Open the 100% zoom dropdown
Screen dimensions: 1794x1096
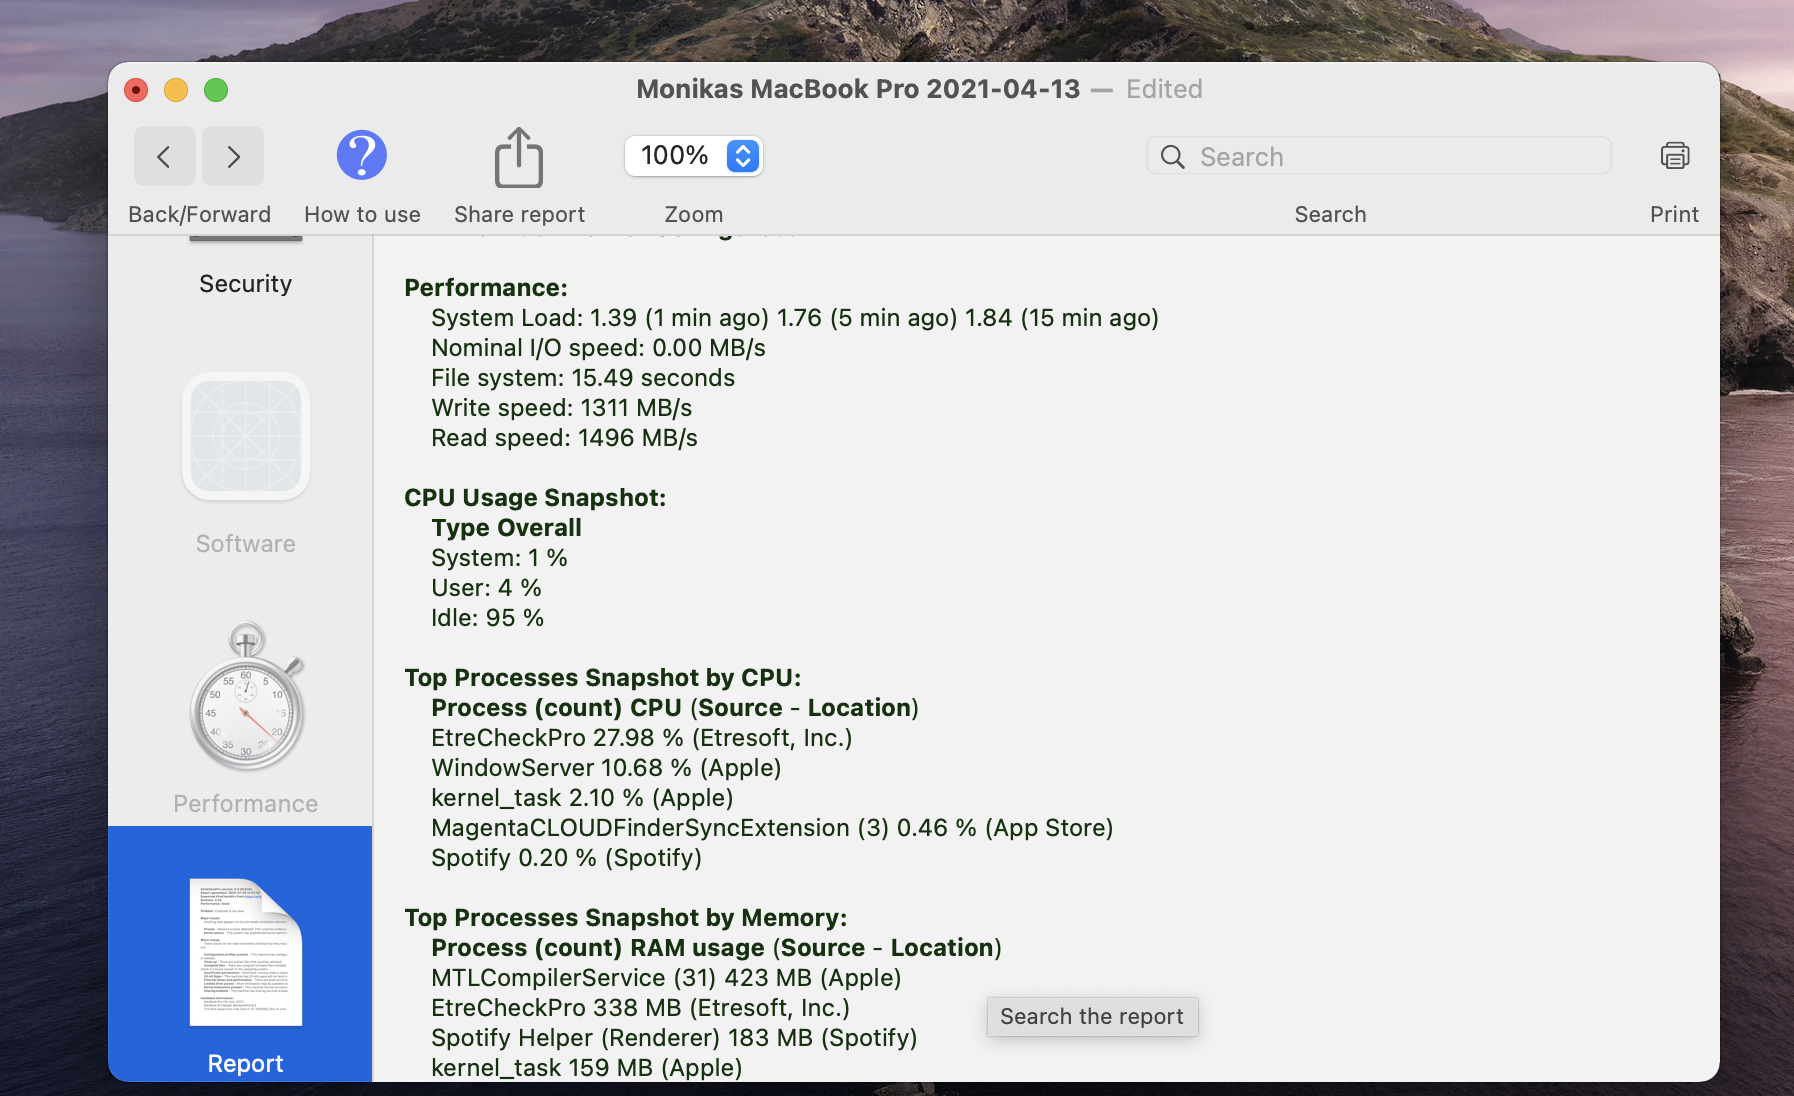coord(675,156)
